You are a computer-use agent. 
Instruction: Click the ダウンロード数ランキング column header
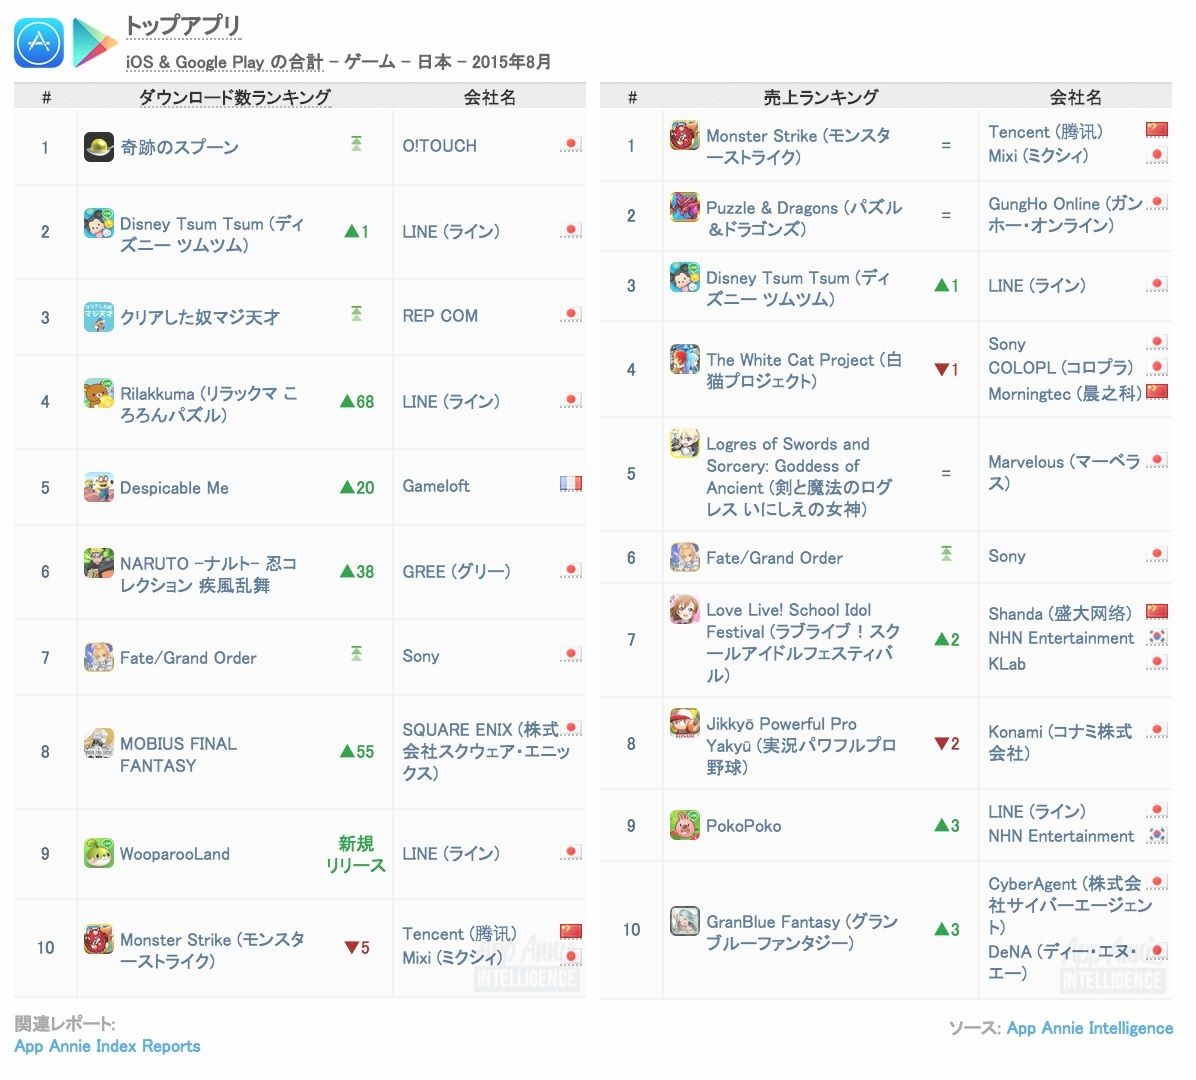(x=234, y=97)
